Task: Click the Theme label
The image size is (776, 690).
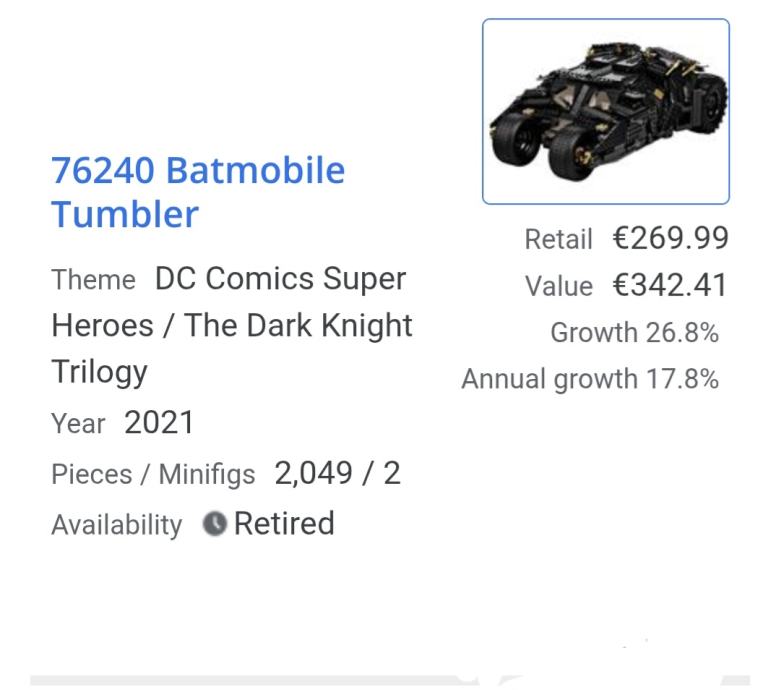Action: [93, 281]
